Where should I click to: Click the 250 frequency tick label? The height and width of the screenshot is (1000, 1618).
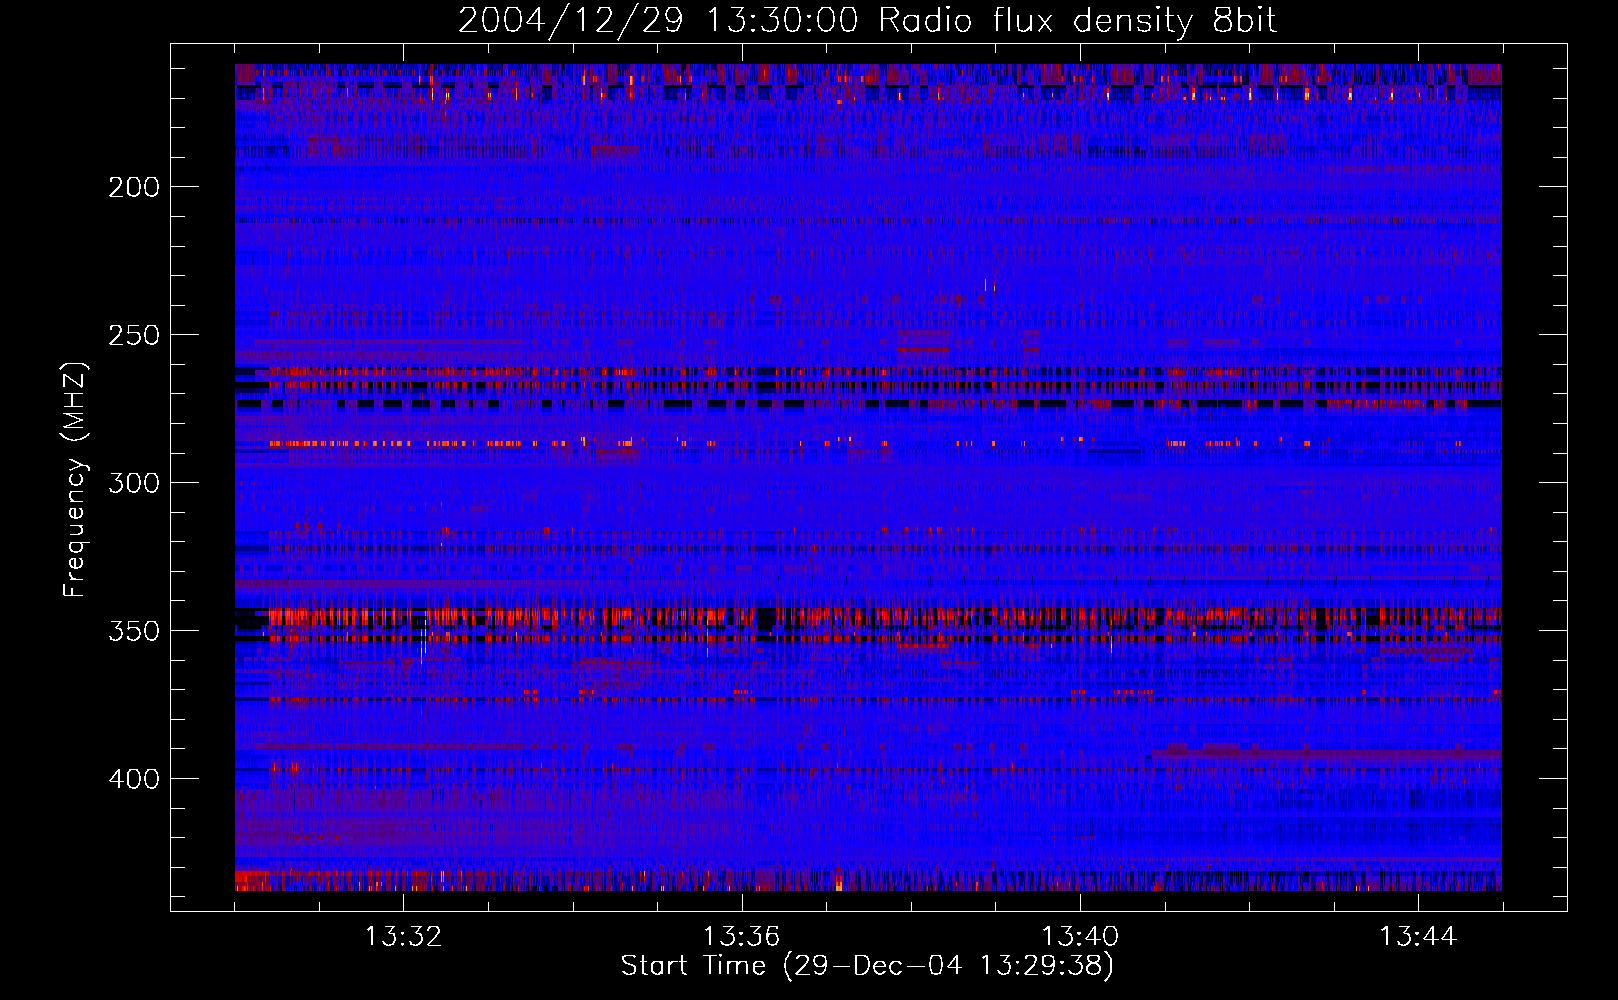tap(134, 335)
